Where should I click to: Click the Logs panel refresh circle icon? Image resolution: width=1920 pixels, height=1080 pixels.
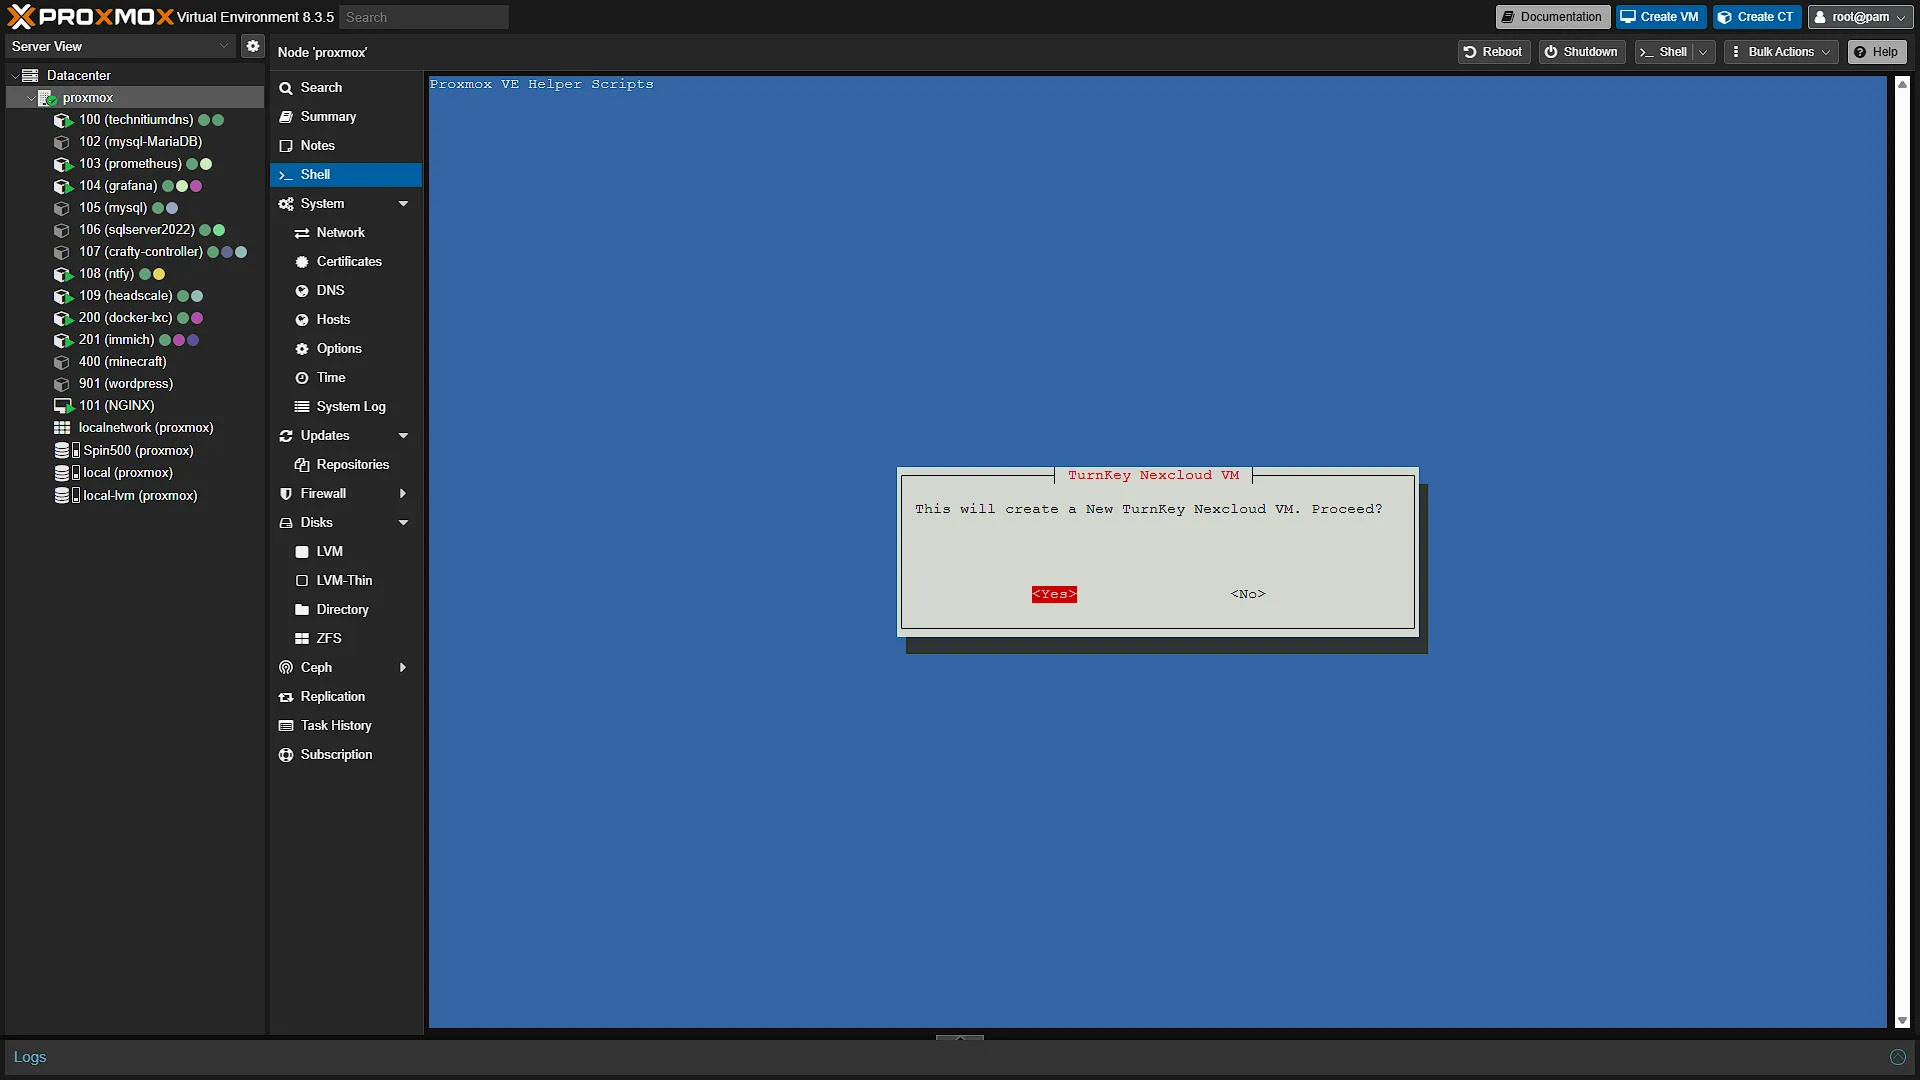1898,1057
